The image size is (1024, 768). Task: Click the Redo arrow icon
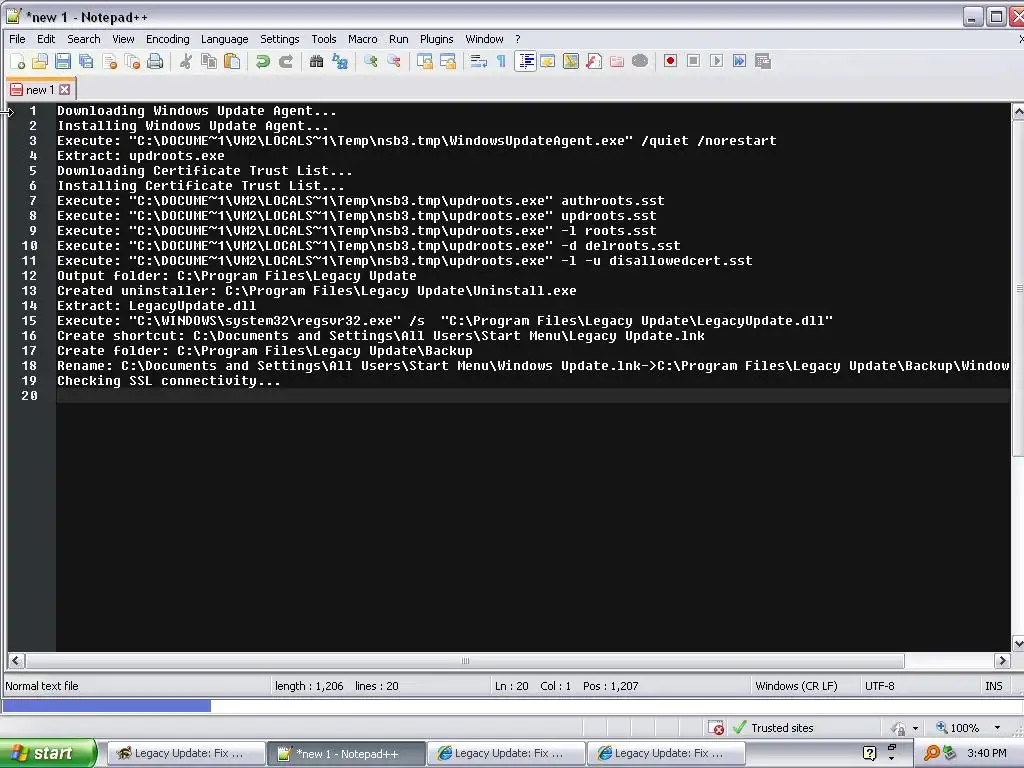point(285,61)
